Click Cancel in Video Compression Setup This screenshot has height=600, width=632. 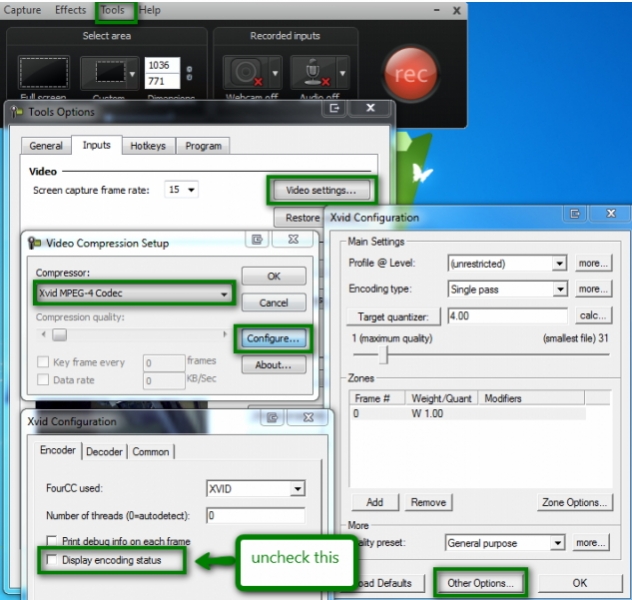pyautogui.click(x=274, y=303)
